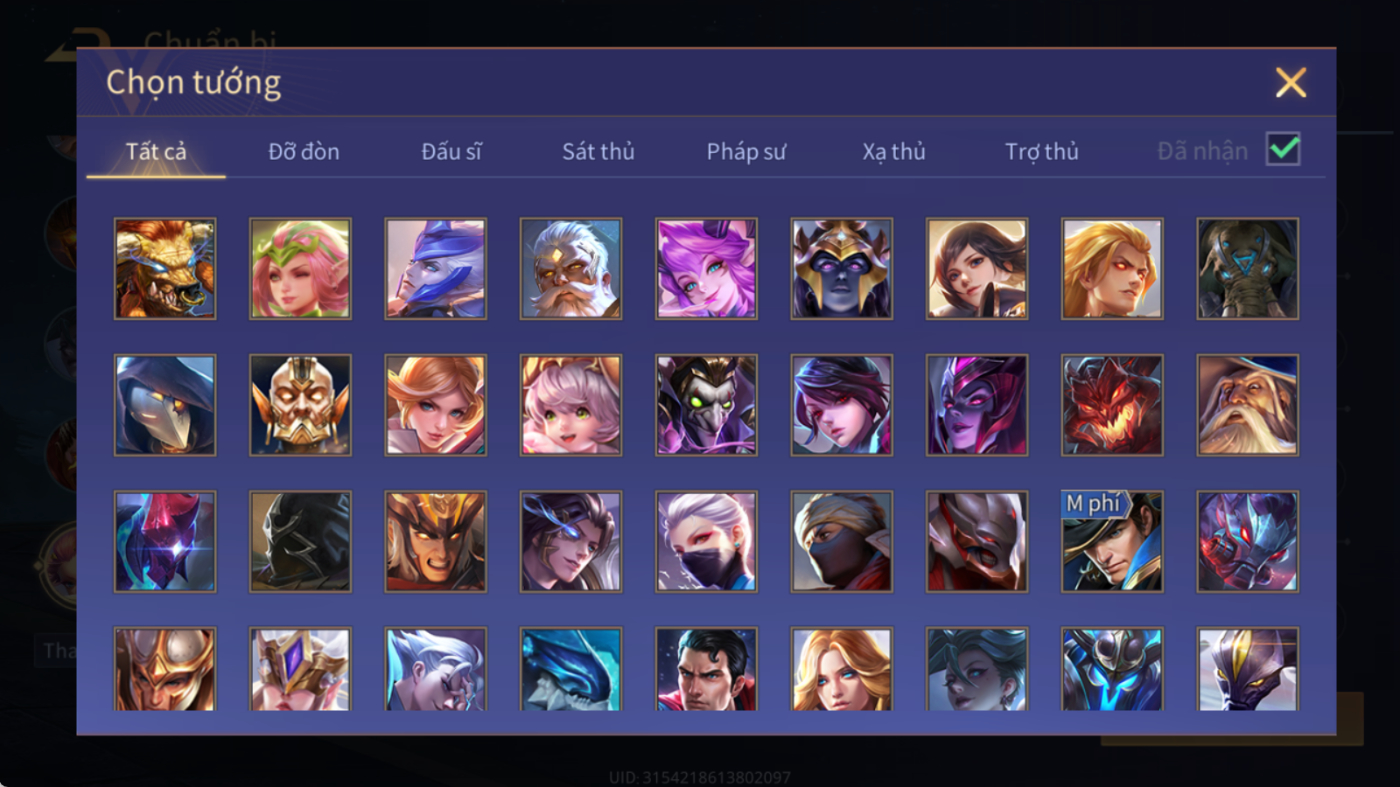This screenshot has height=787, width=1400.
Task: Choose the Superman hero portrait
Action: (706, 669)
